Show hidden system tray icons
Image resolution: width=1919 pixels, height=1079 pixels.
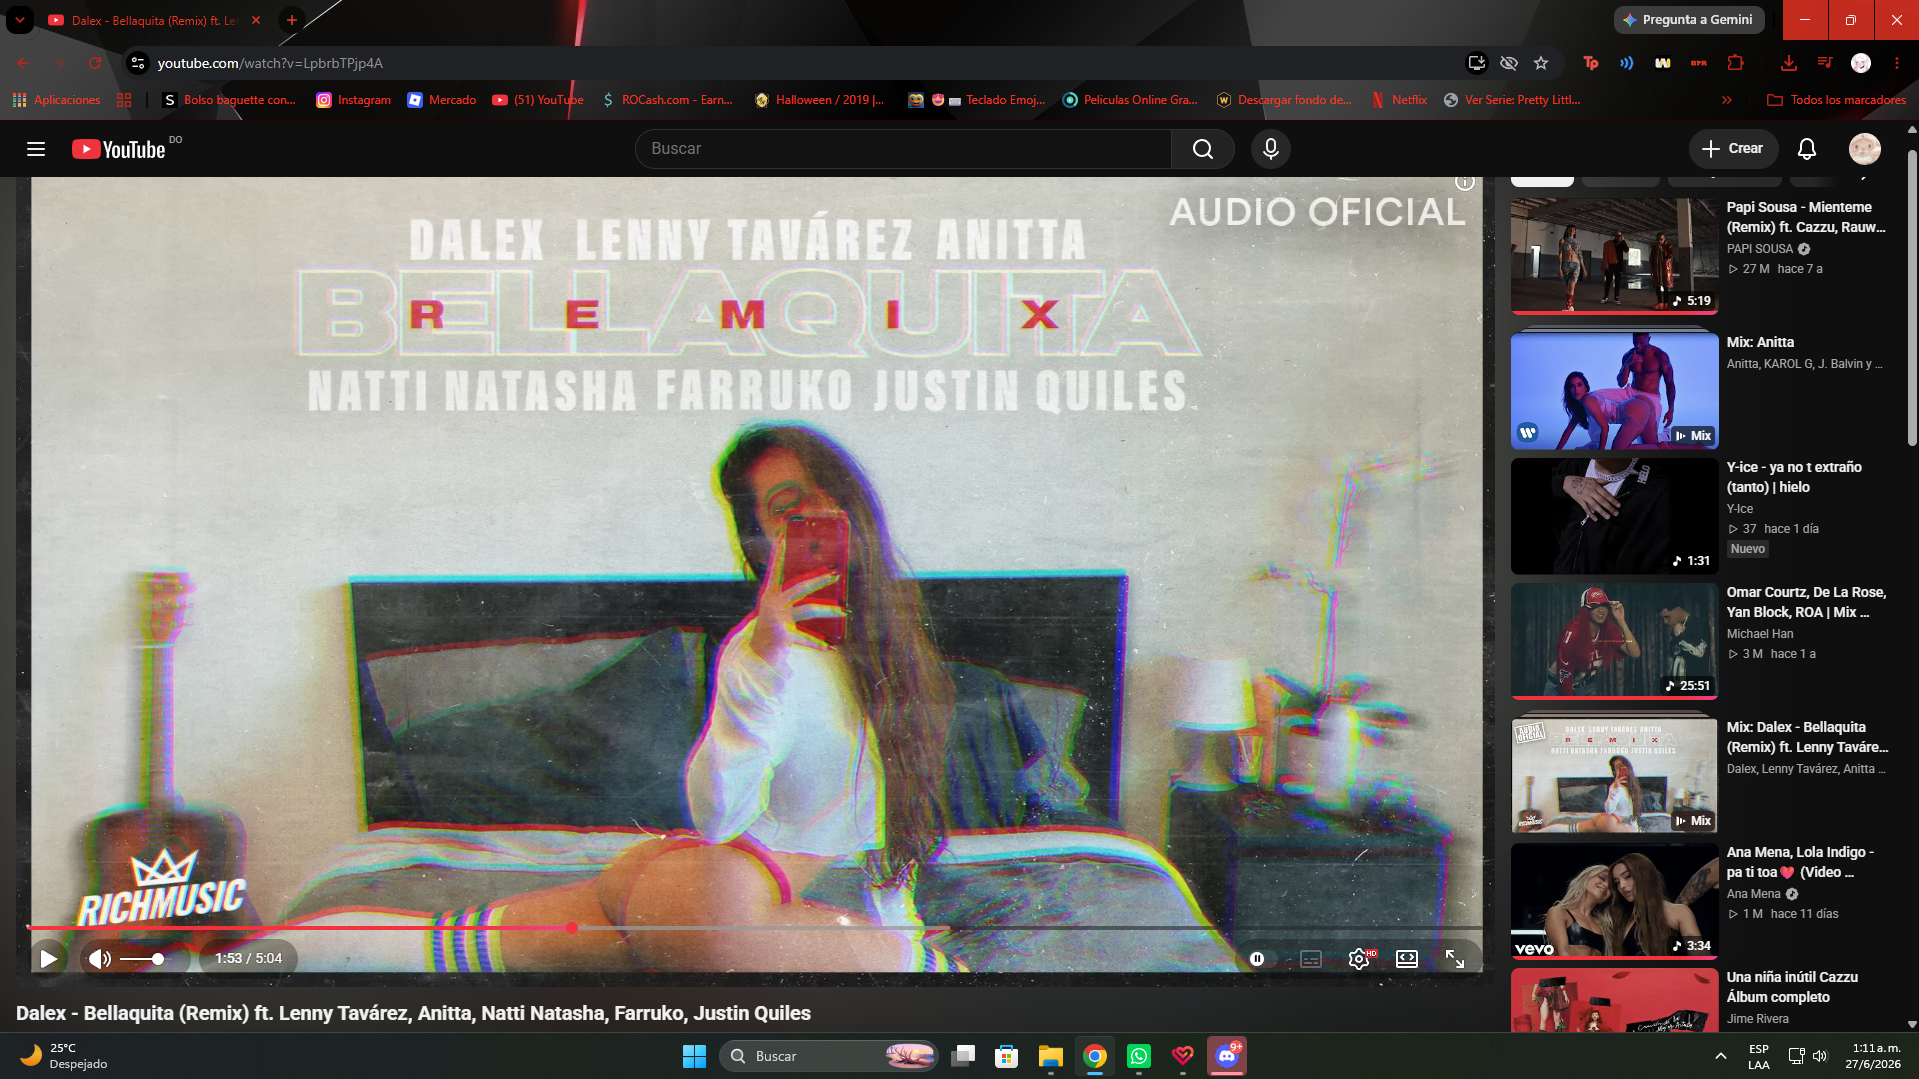[x=1721, y=1056]
